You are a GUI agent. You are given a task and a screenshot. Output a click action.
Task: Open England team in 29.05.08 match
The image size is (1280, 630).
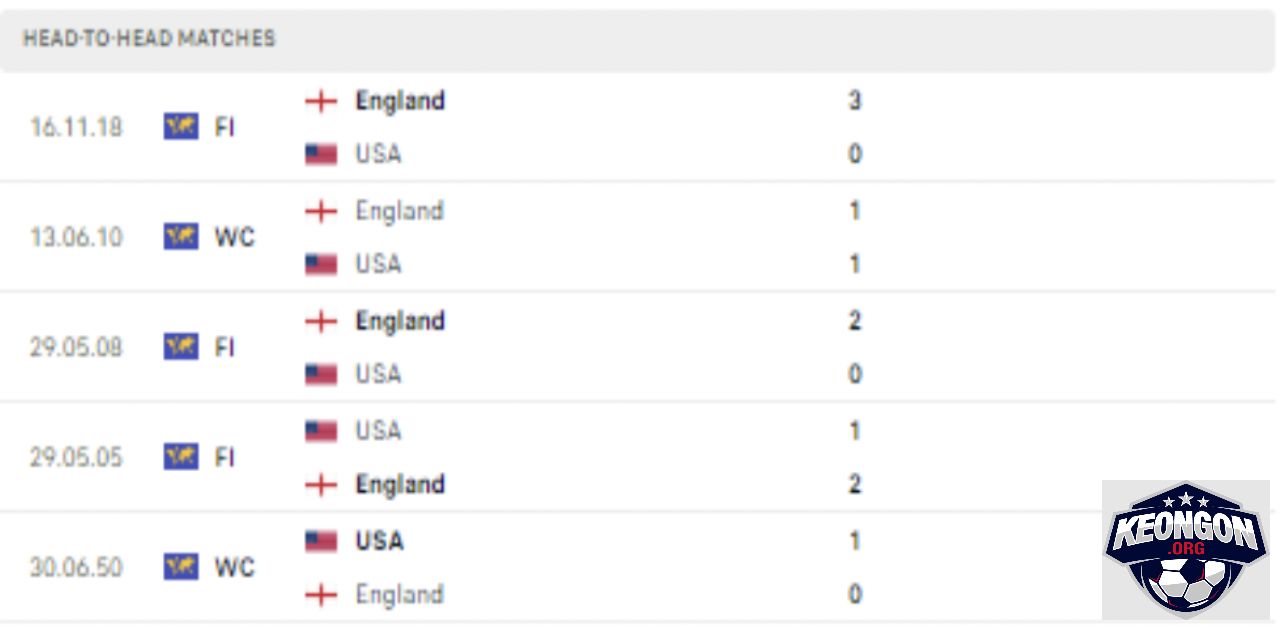pyautogui.click(x=400, y=321)
